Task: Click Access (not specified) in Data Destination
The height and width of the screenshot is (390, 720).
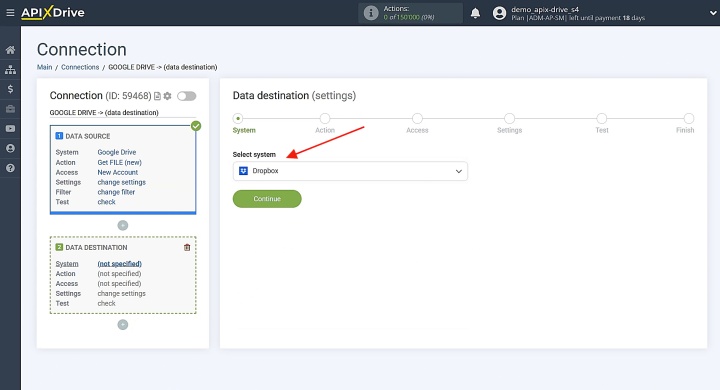Action: [119, 283]
